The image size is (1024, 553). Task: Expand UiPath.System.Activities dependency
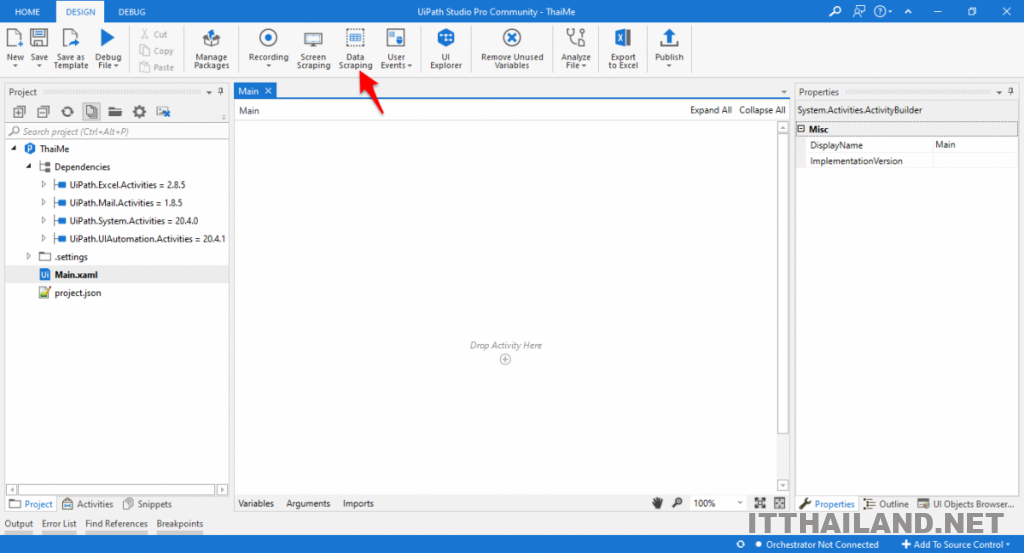[x=44, y=220]
